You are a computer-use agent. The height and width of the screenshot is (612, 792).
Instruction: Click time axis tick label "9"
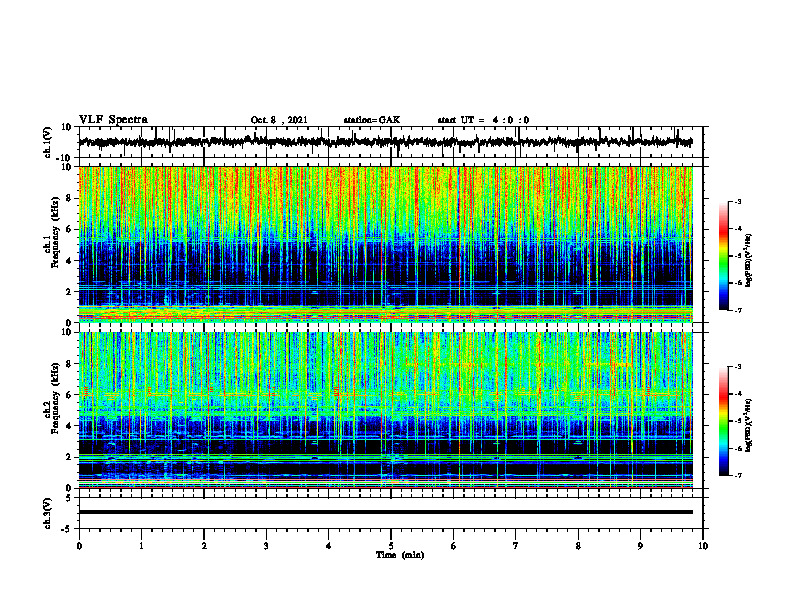[640, 546]
